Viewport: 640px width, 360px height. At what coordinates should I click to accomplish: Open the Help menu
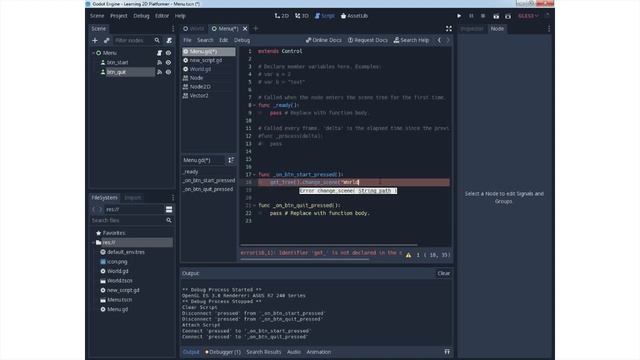click(x=180, y=16)
